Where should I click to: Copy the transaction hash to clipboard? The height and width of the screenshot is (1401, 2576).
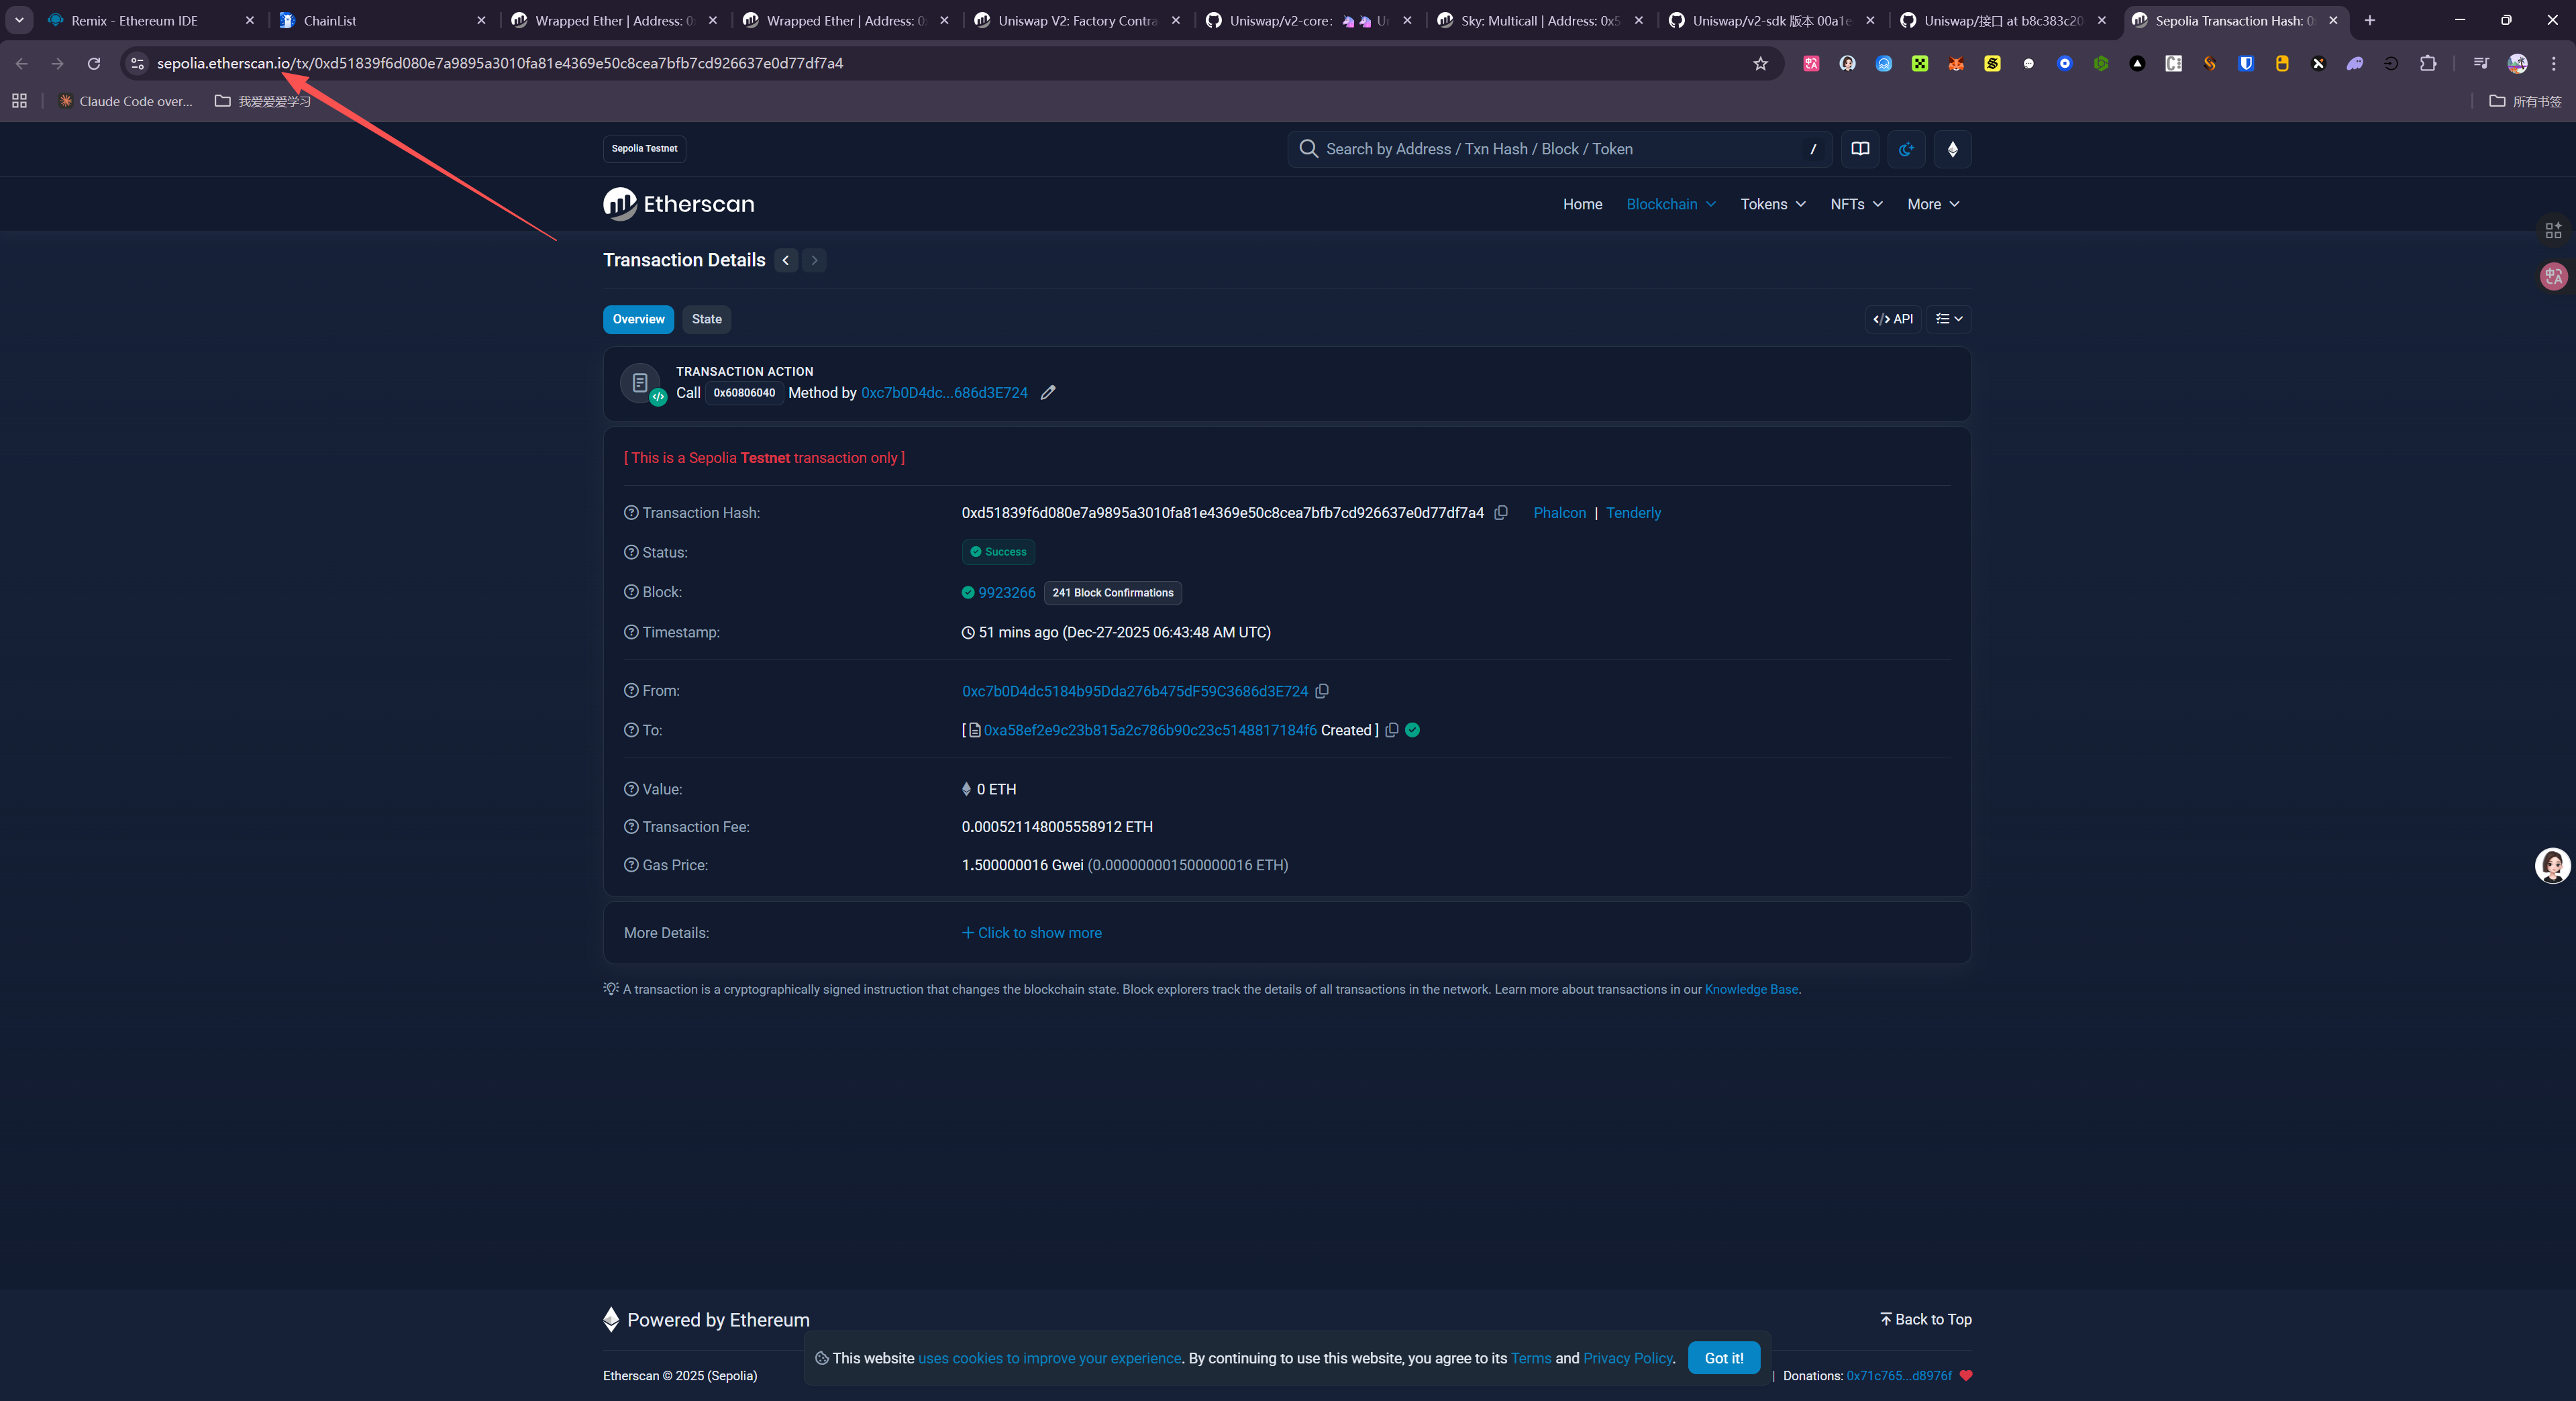[x=1501, y=513]
